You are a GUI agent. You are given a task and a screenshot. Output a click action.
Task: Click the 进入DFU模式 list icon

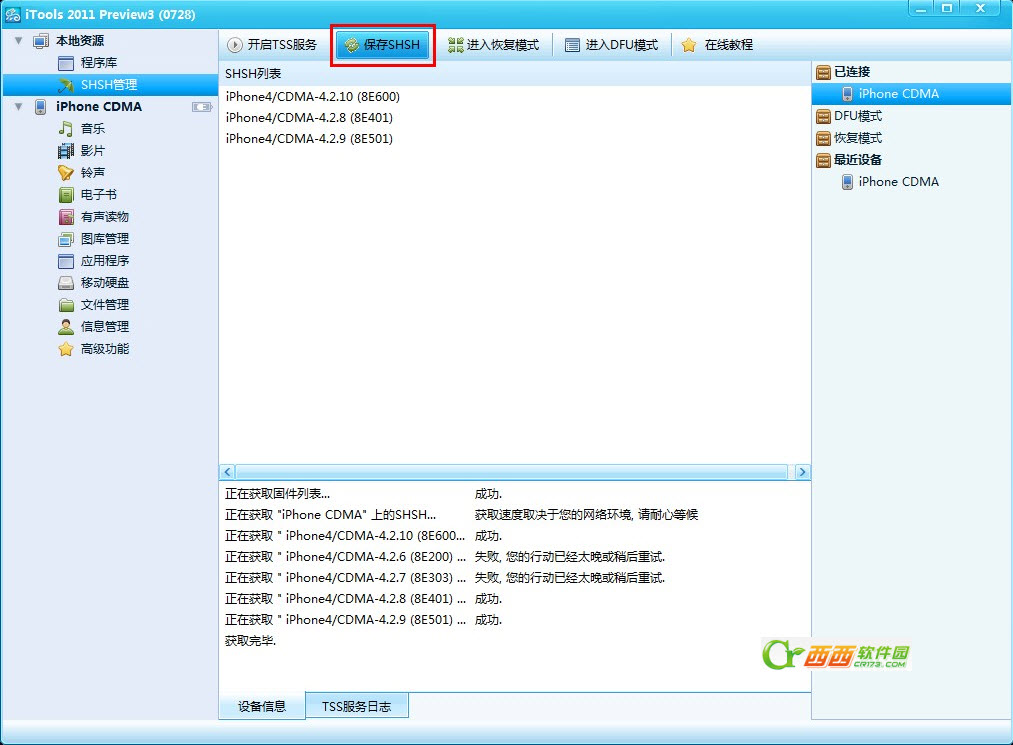(572, 45)
